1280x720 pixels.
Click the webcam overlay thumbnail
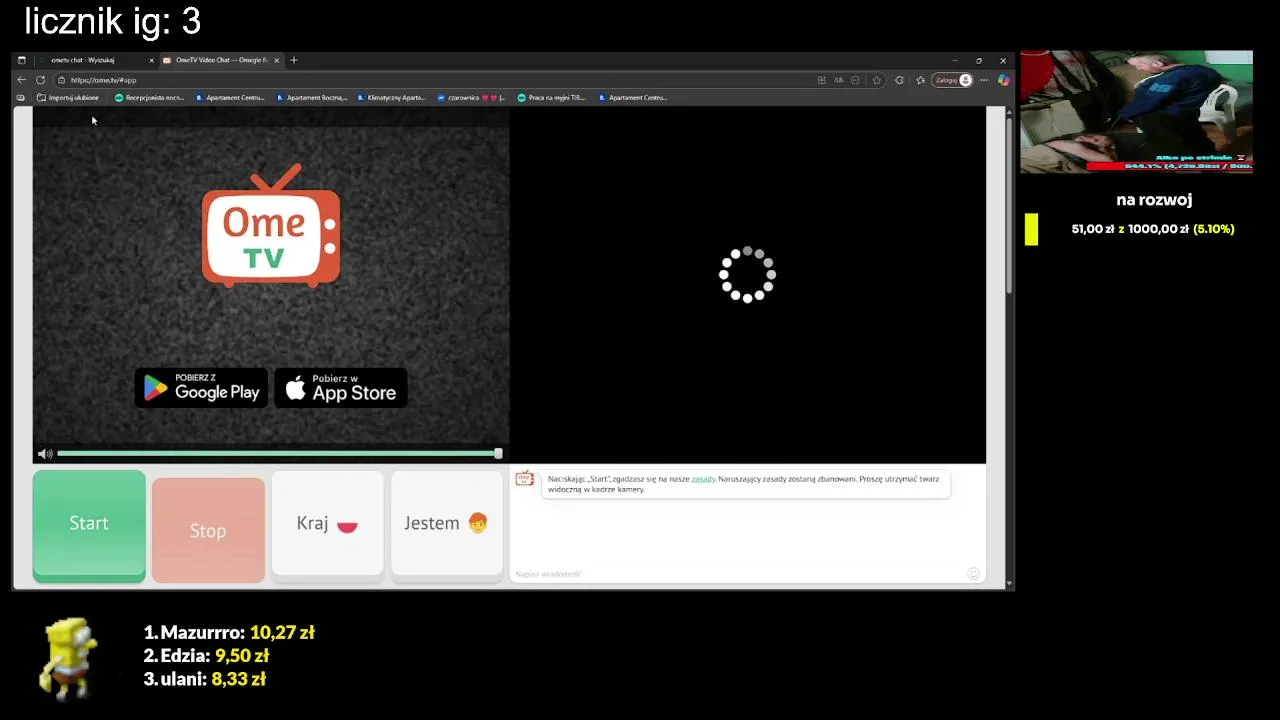[x=1136, y=112]
